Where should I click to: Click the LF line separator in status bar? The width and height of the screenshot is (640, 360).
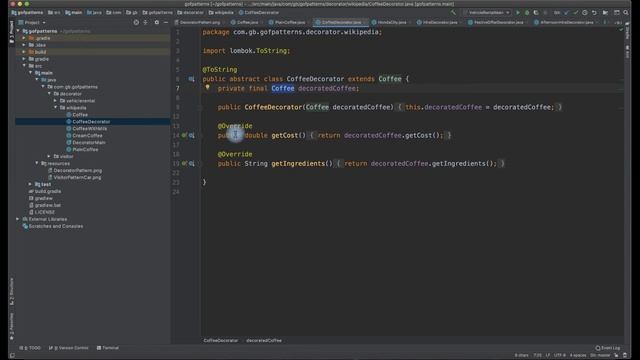[548, 356]
